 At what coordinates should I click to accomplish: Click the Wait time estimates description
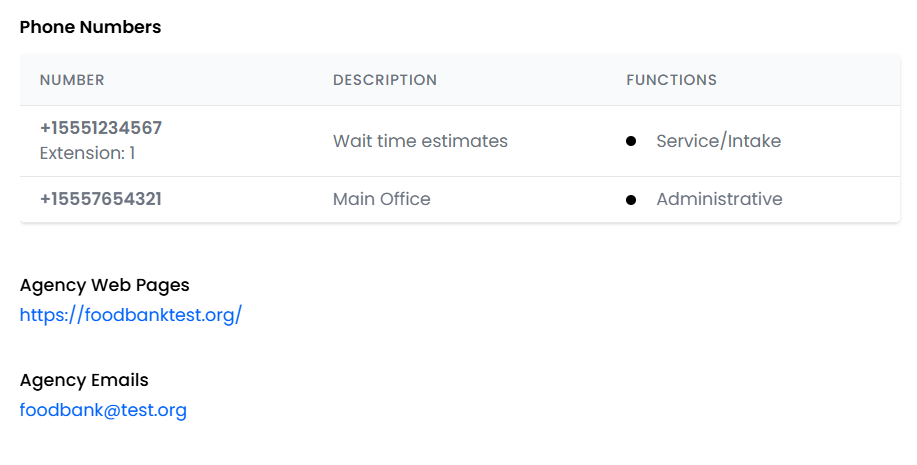tap(420, 141)
